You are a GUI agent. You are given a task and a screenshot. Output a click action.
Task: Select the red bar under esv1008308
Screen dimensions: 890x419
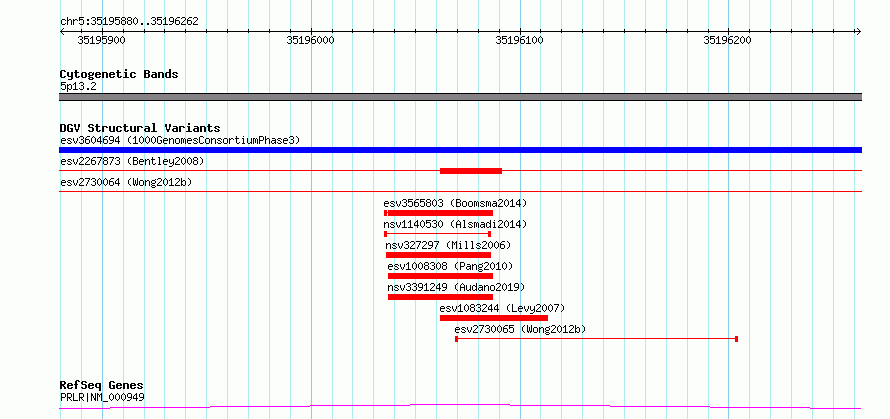coord(440,276)
